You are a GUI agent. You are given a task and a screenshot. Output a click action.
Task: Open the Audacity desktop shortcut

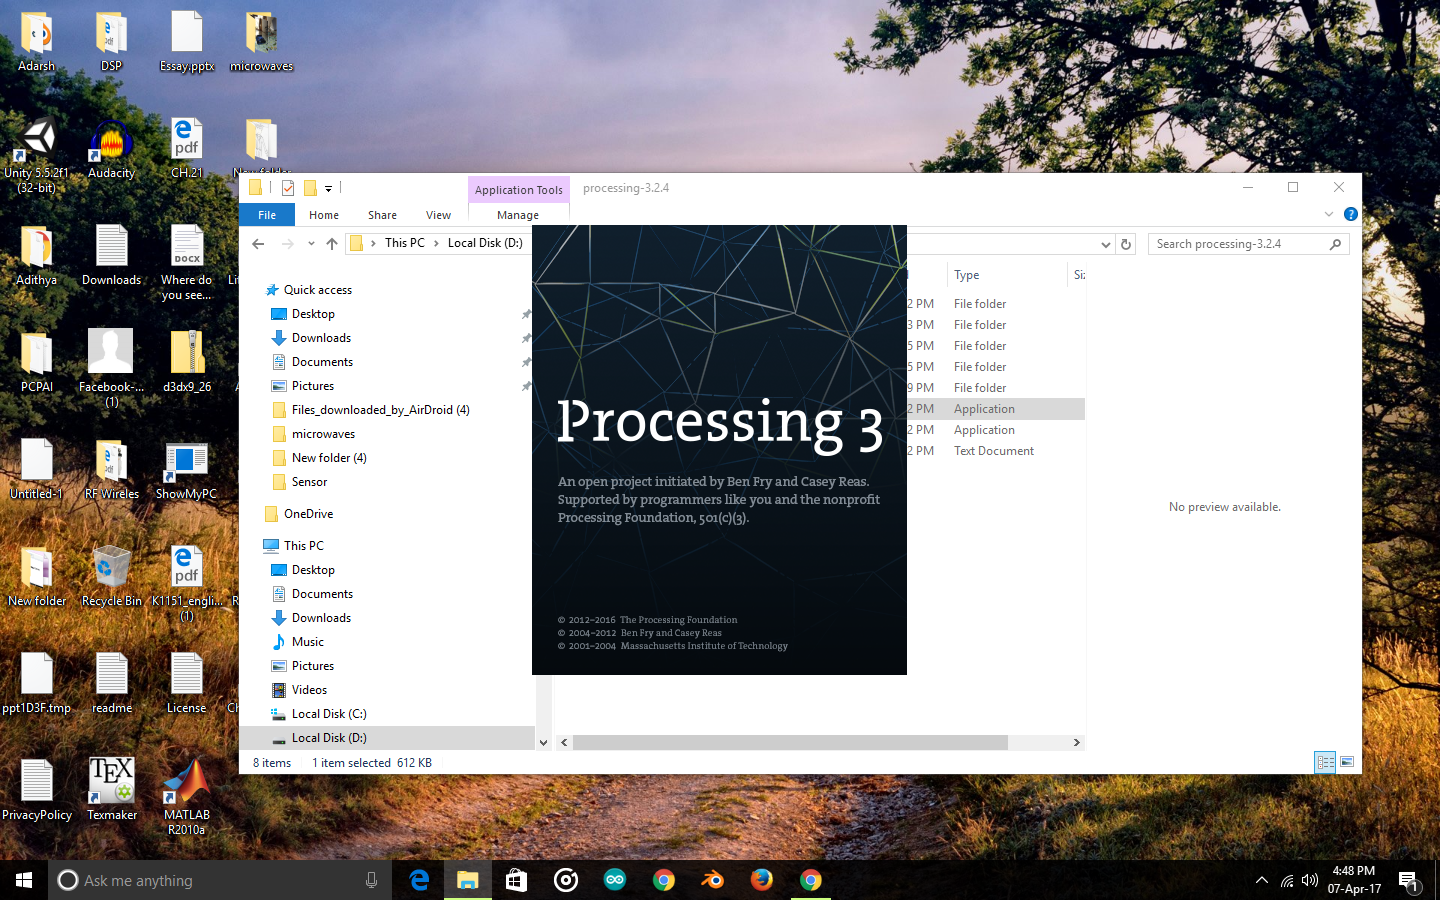point(111,150)
